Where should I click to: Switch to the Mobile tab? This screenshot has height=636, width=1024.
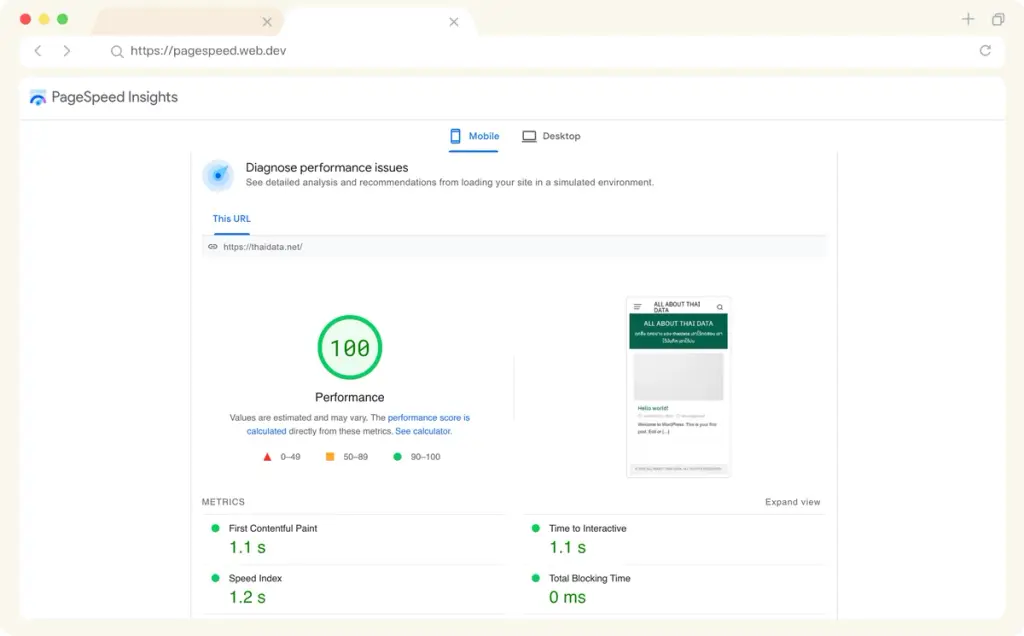(x=474, y=136)
